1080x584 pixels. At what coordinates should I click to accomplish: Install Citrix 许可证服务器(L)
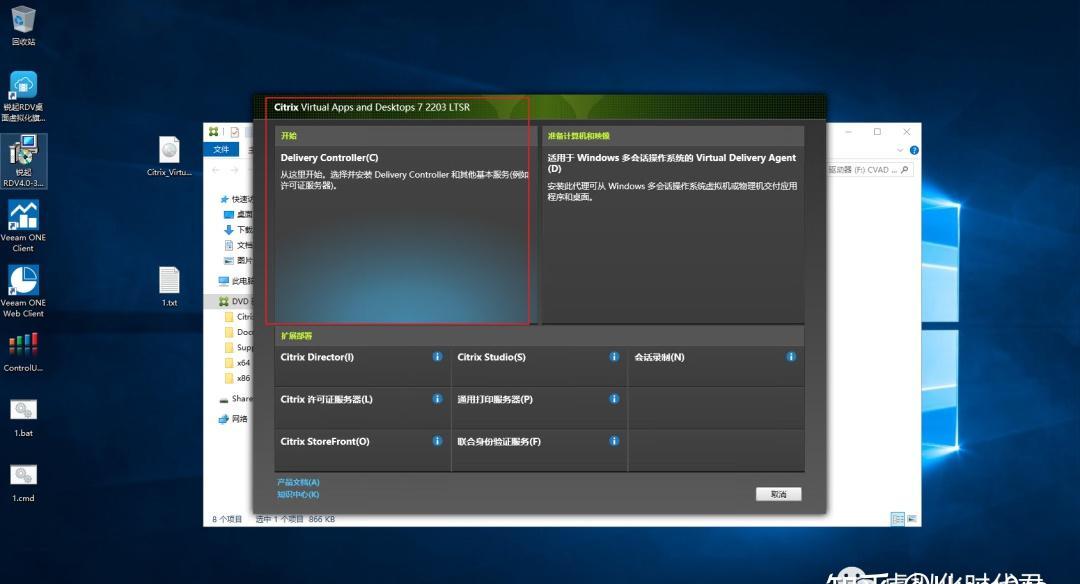[362, 408]
